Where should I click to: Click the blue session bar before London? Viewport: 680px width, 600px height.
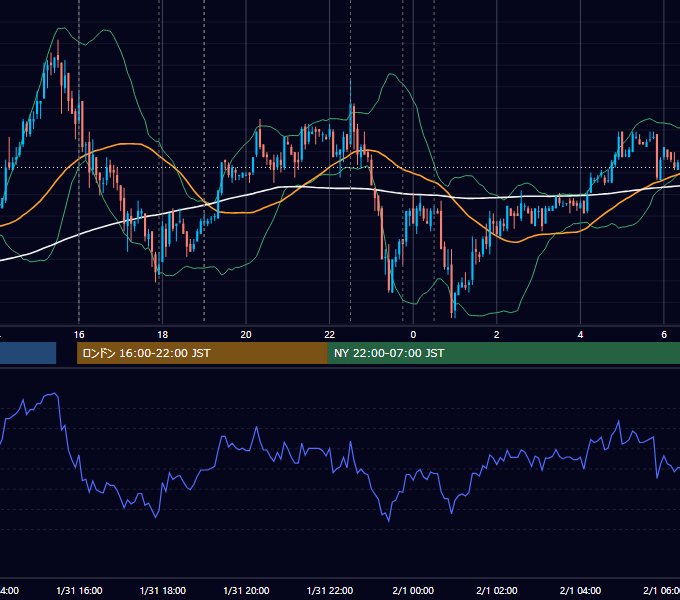[28, 353]
